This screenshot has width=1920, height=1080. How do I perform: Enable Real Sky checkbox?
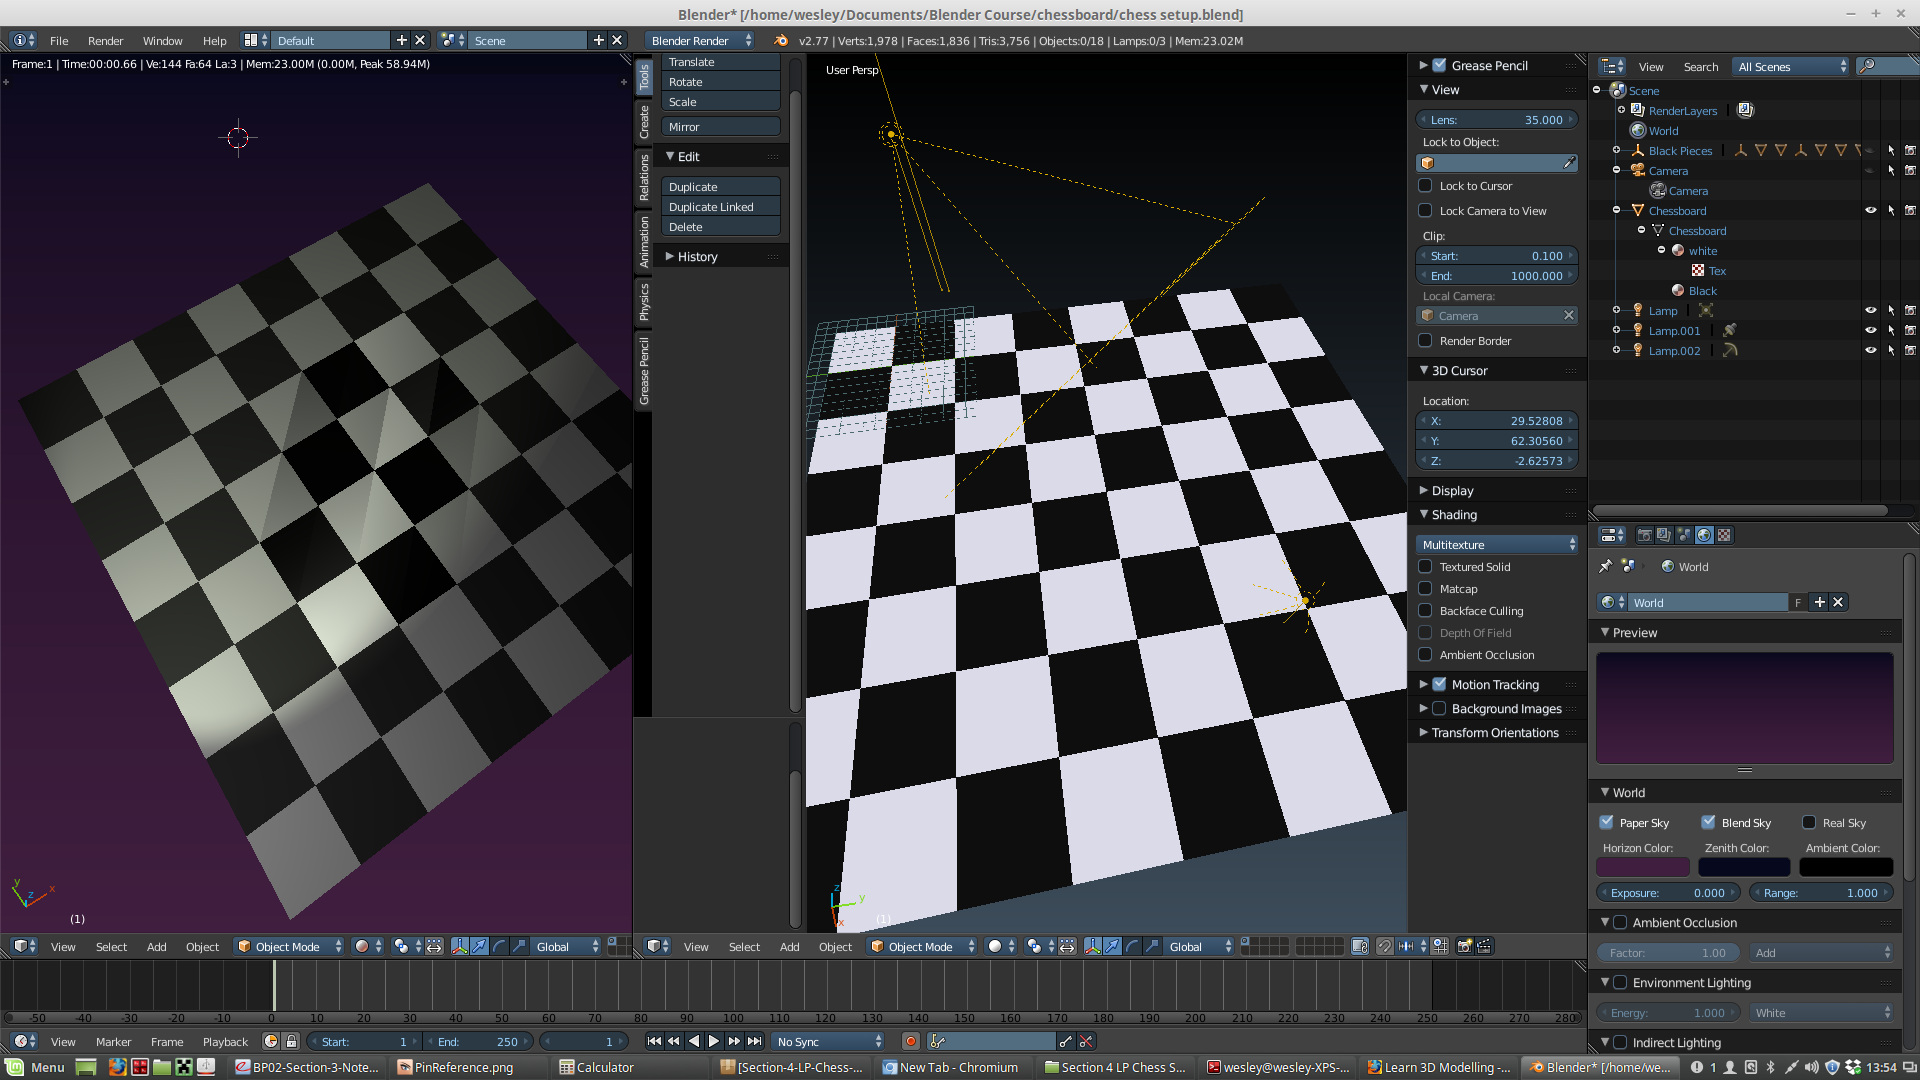[x=1809, y=823]
